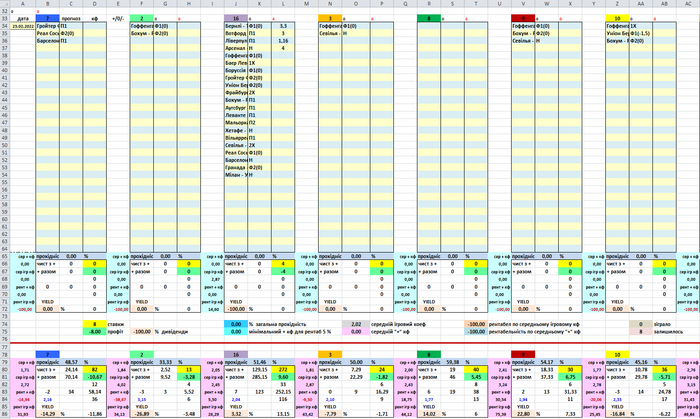The height and width of the screenshot is (419, 700).
Task: Select column header M
Action: [306, 4]
